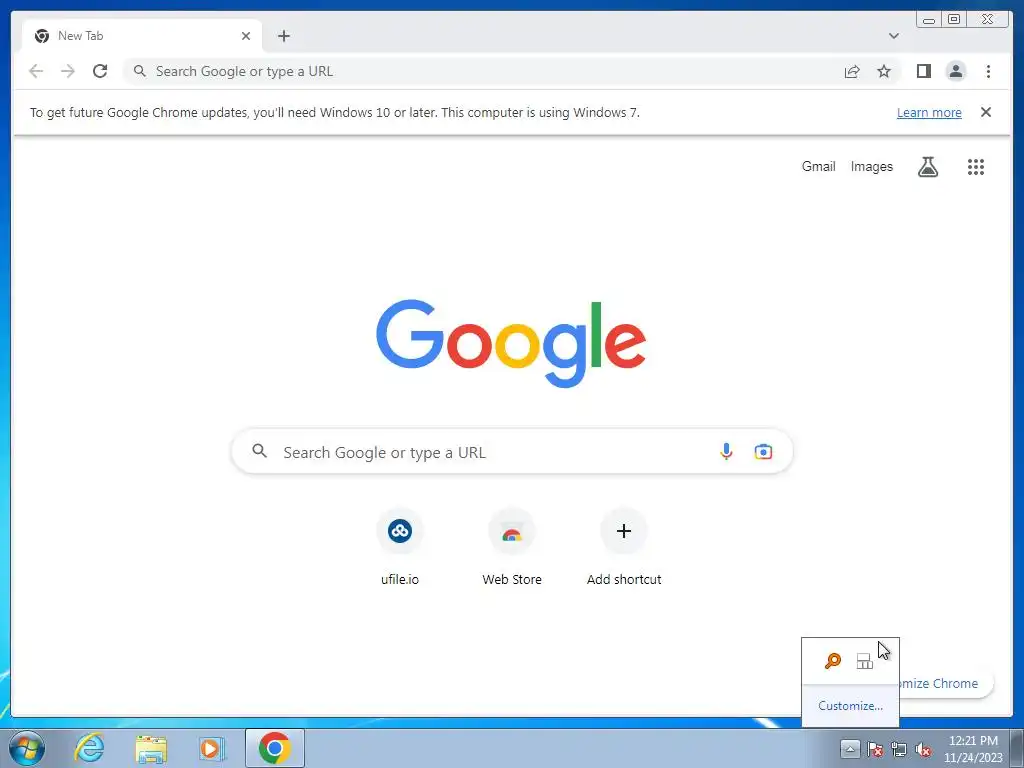This screenshot has width=1024, height=768.
Task: Open a new tab with the plus button
Action: (x=283, y=36)
